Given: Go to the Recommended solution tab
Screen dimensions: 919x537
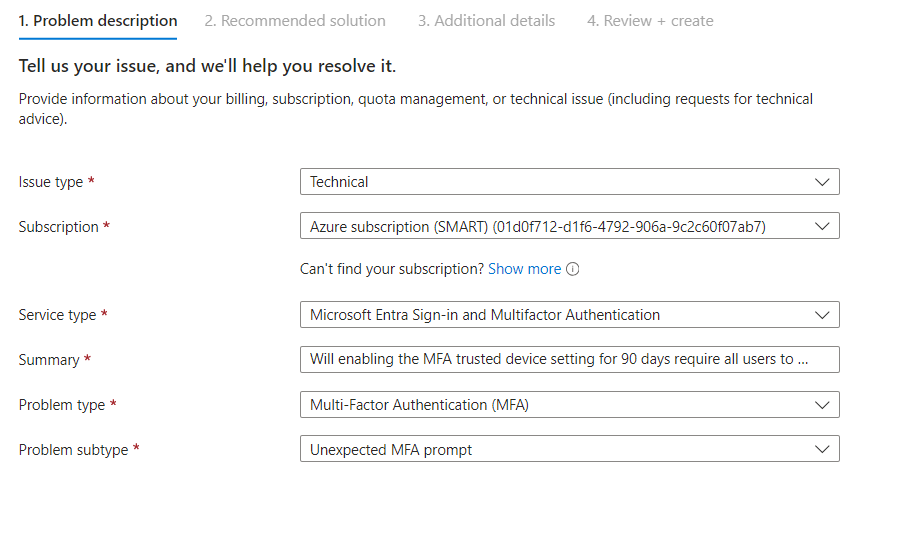Looking at the screenshot, I should (x=295, y=21).
